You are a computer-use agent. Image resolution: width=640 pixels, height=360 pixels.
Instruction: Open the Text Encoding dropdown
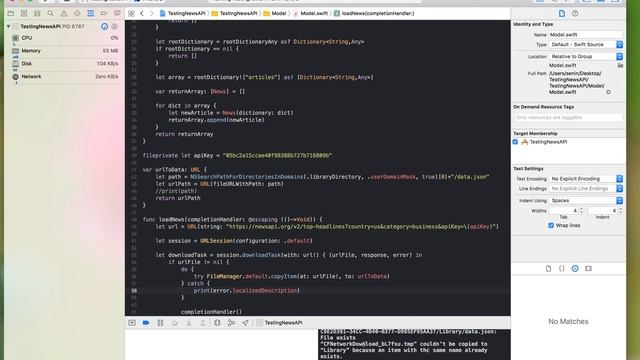tap(585, 179)
